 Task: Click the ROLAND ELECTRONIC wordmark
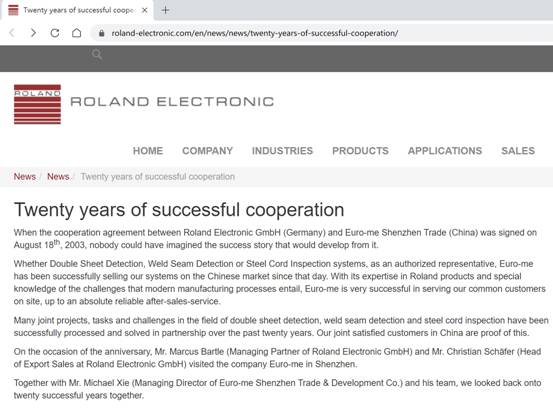[x=172, y=102]
